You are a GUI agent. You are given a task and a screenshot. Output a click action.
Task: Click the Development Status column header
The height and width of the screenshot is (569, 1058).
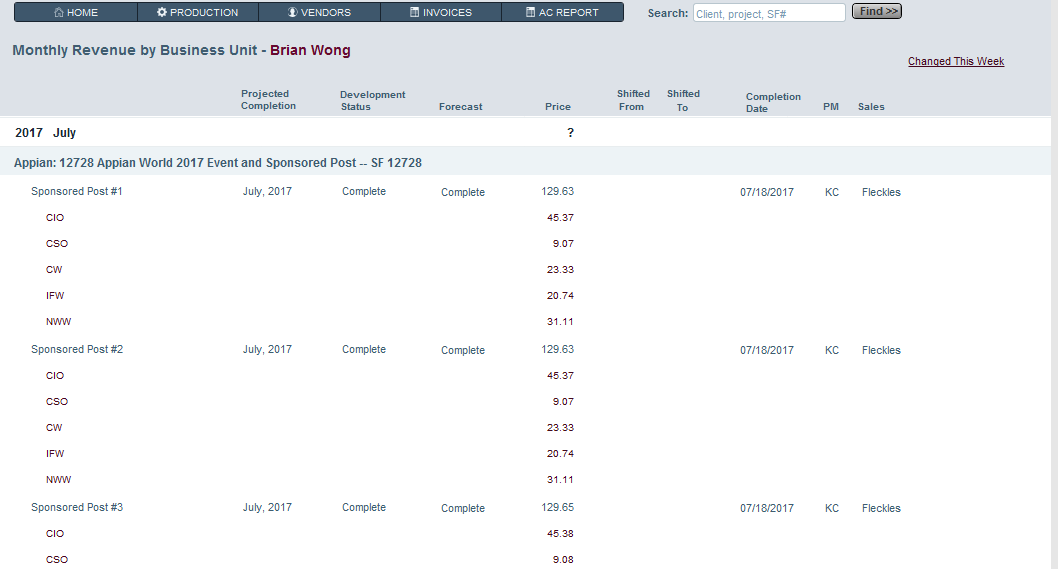pos(372,101)
